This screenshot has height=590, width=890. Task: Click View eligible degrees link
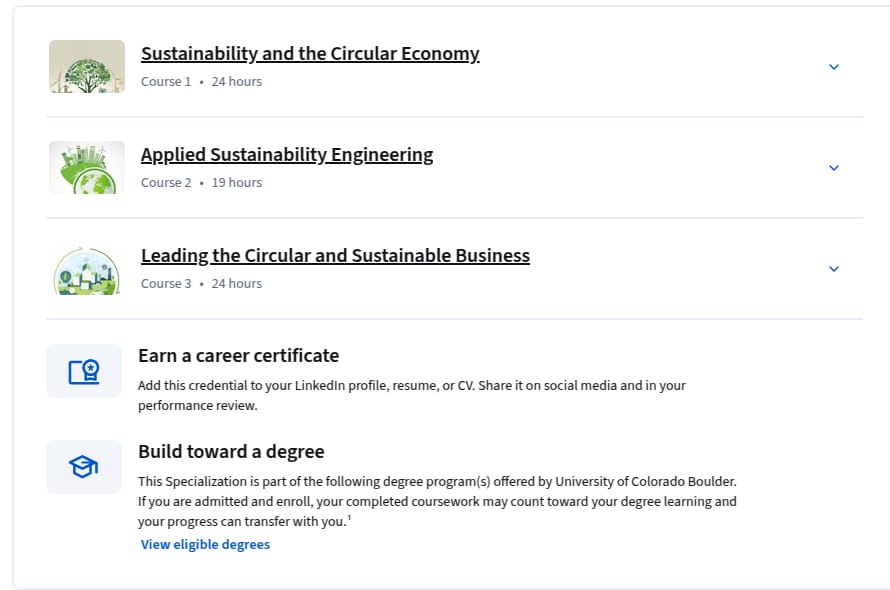tap(205, 545)
